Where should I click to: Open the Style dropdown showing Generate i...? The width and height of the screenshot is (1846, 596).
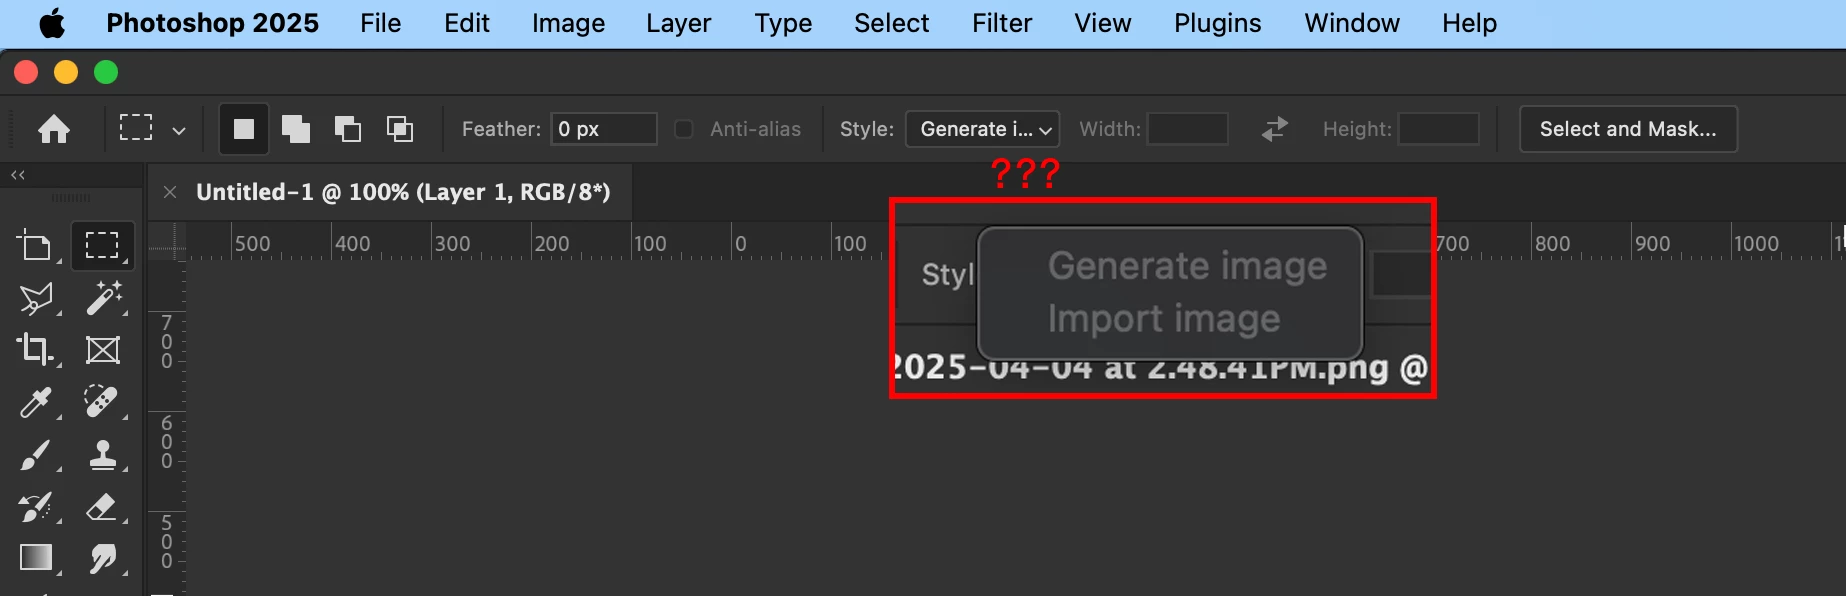pos(982,129)
